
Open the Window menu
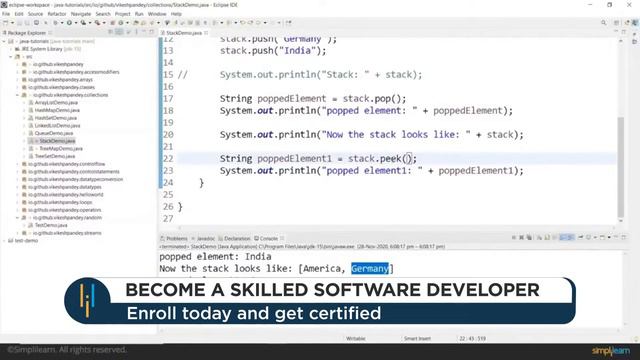(x=157, y=14)
